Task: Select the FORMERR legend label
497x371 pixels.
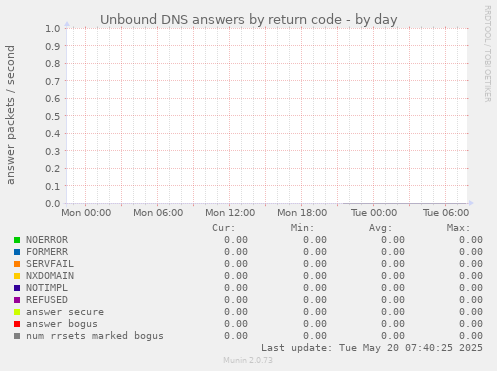Action: tap(47, 252)
